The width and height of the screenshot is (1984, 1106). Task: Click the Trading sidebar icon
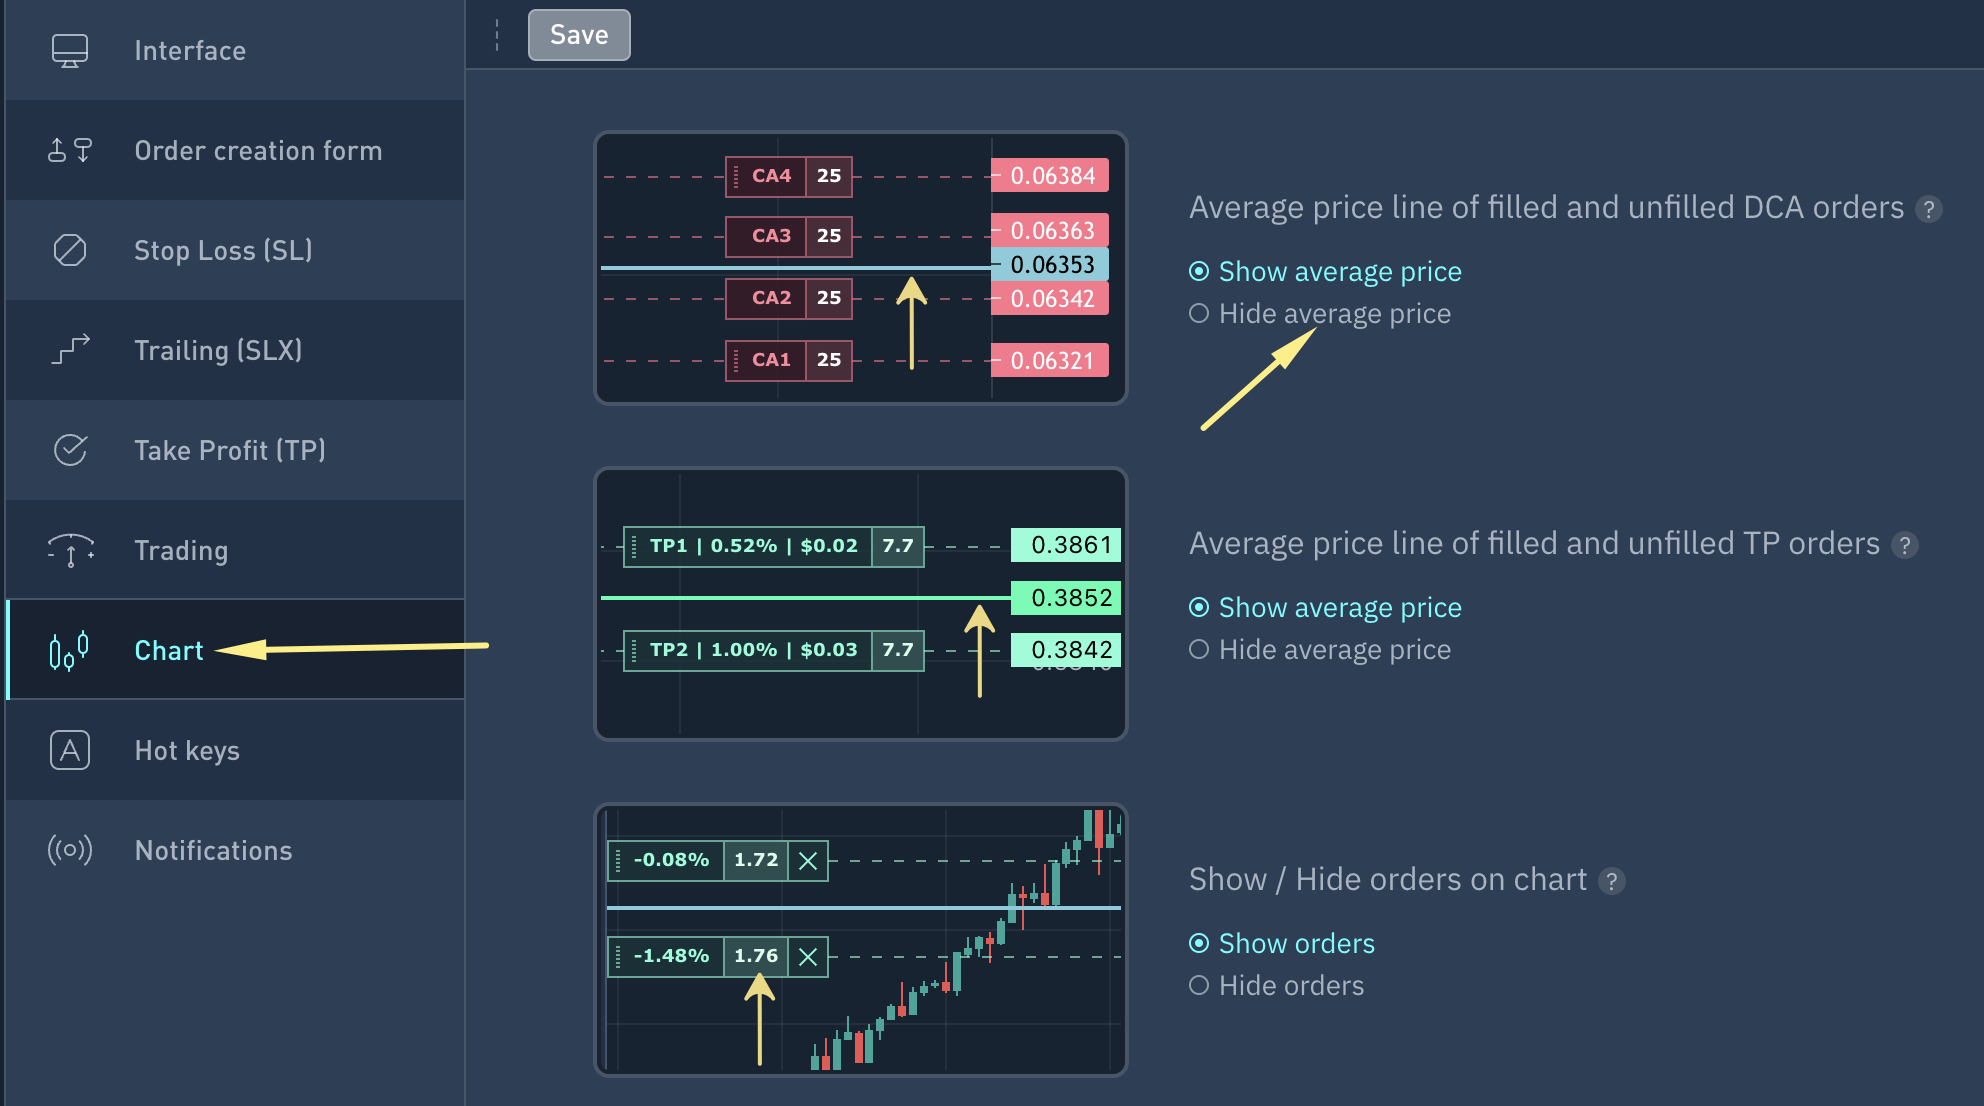click(x=70, y=550)
